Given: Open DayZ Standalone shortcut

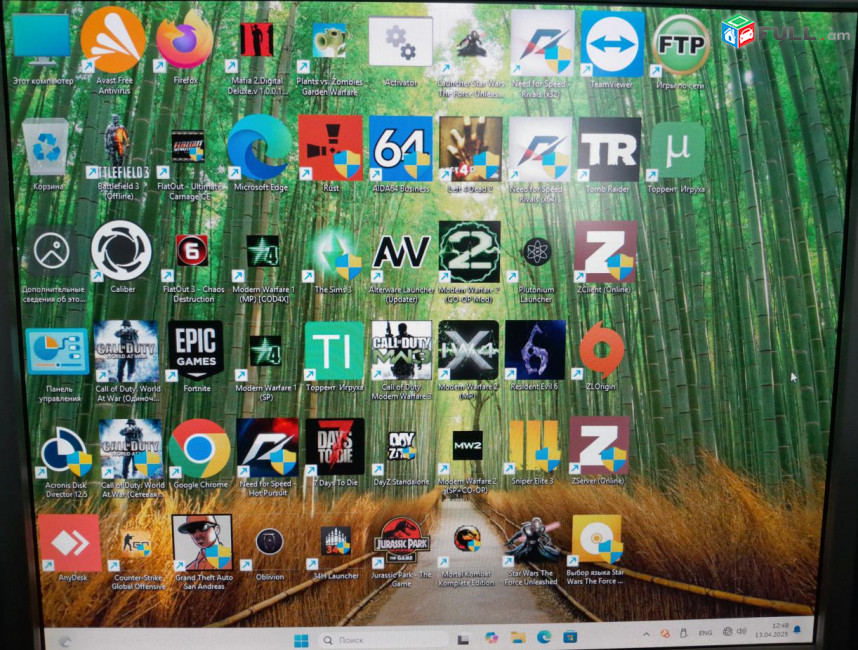Looking at the screenshot, I should coord(402,446).
